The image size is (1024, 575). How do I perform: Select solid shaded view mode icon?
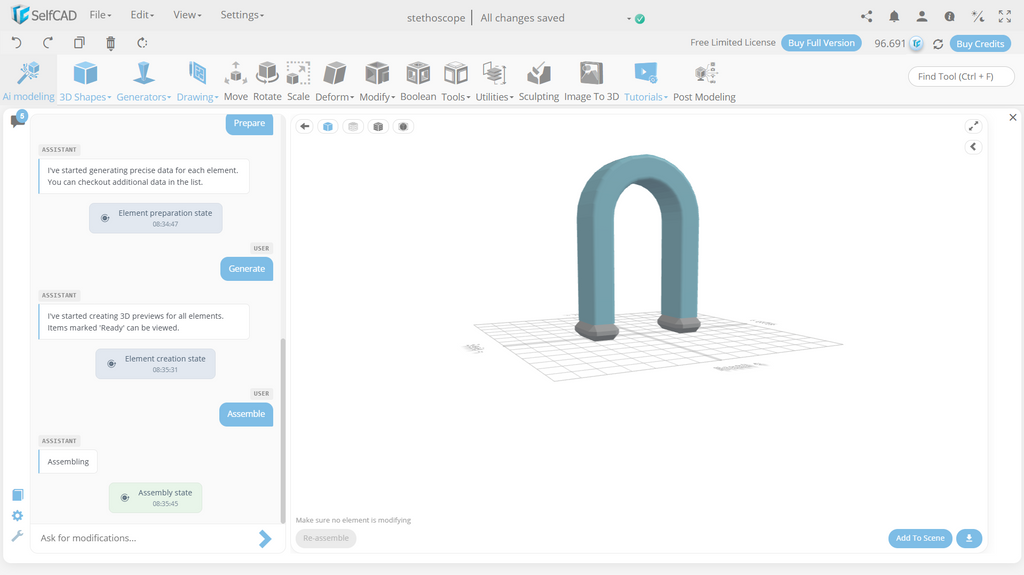click(x=328, y=127)
